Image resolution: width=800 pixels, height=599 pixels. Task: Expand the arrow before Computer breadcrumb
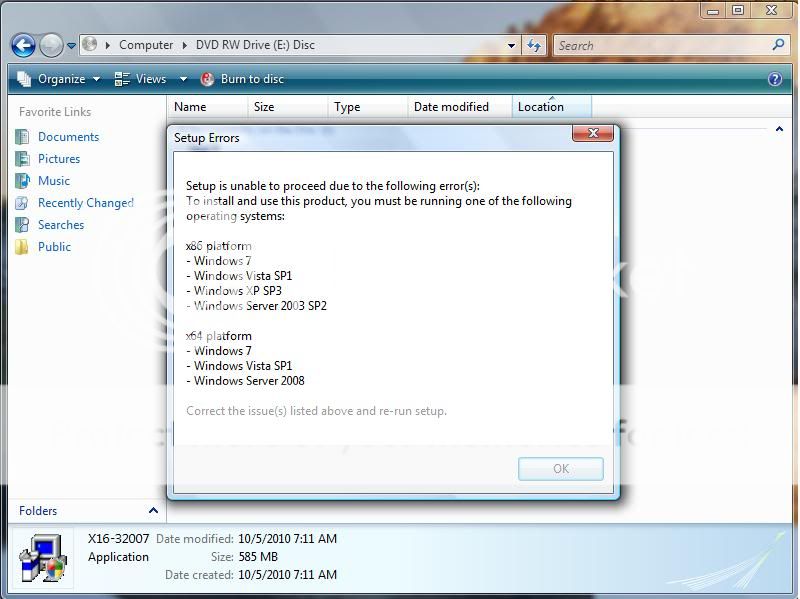pyautogui.click(x=108, y=45)
